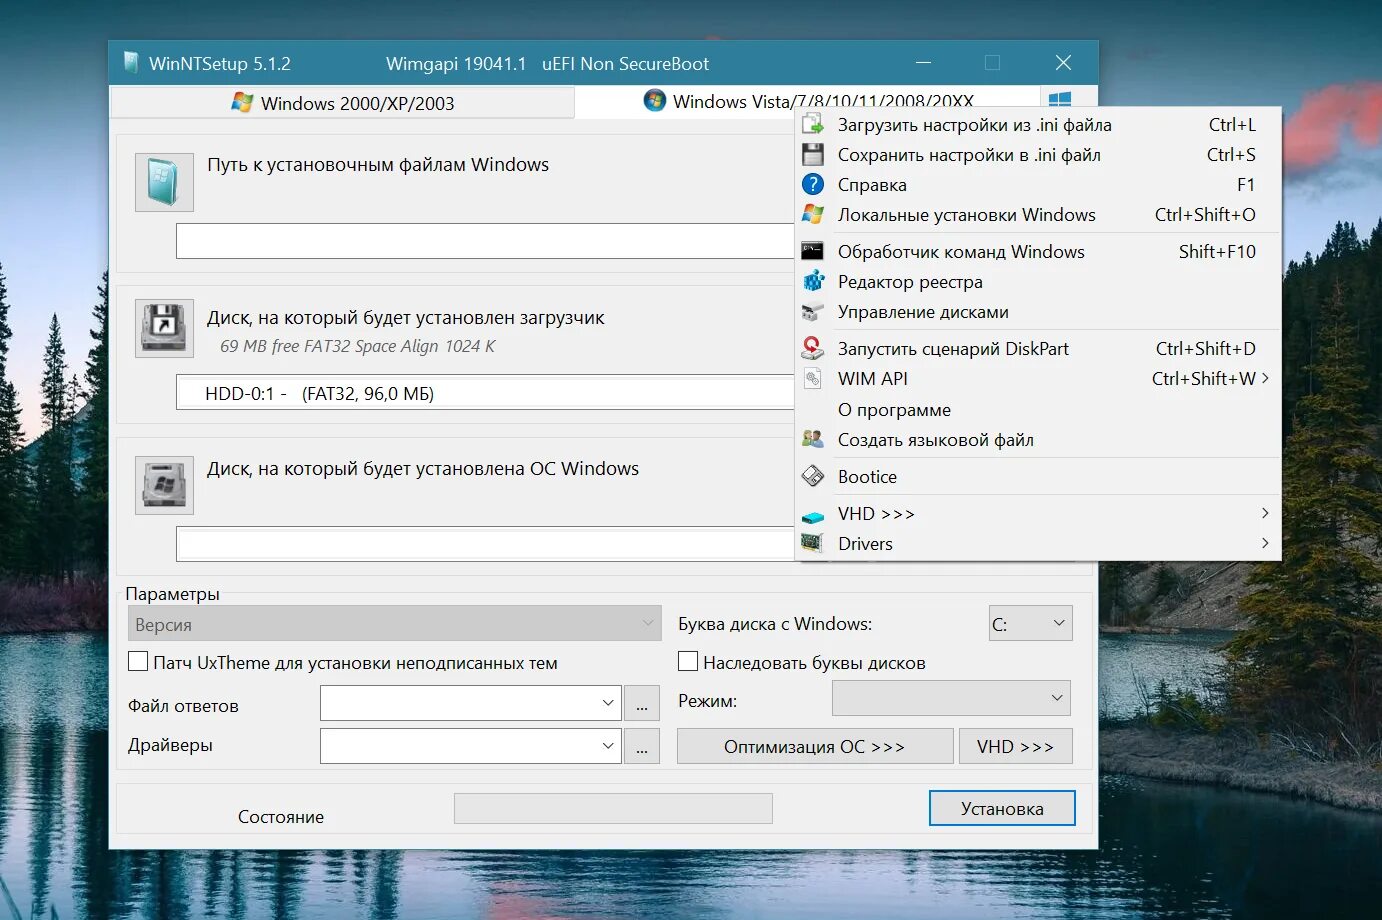Open Редактор реестра menu item

point(1038,282)
